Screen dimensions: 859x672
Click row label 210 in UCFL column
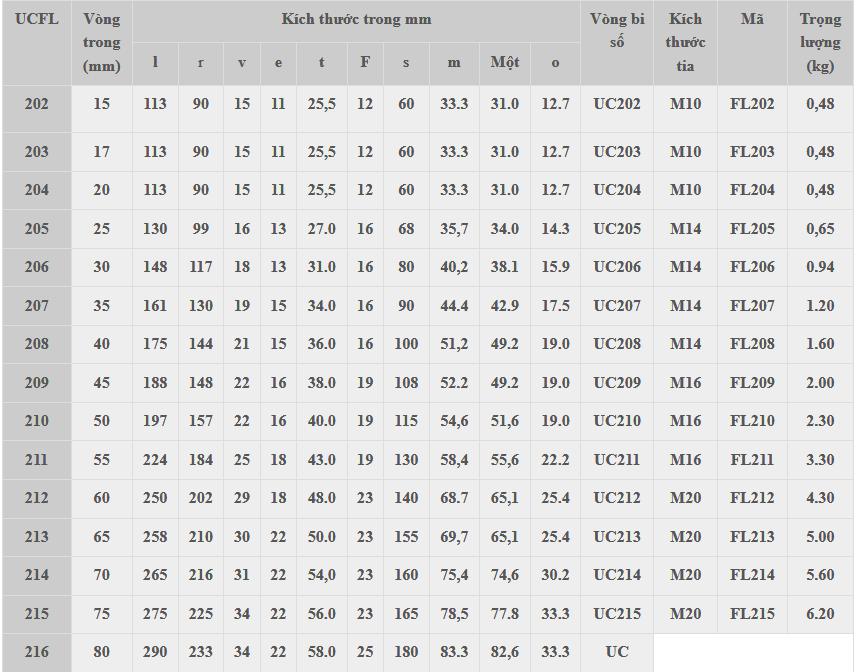[x=36, y=421]
